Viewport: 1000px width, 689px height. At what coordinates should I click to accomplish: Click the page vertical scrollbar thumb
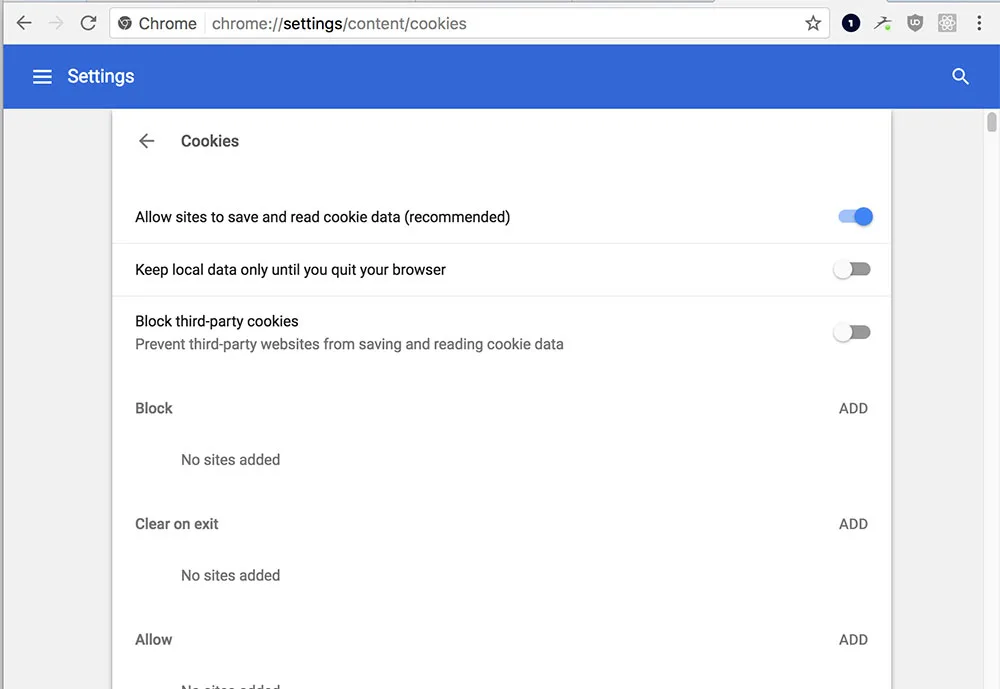[991, 122]
